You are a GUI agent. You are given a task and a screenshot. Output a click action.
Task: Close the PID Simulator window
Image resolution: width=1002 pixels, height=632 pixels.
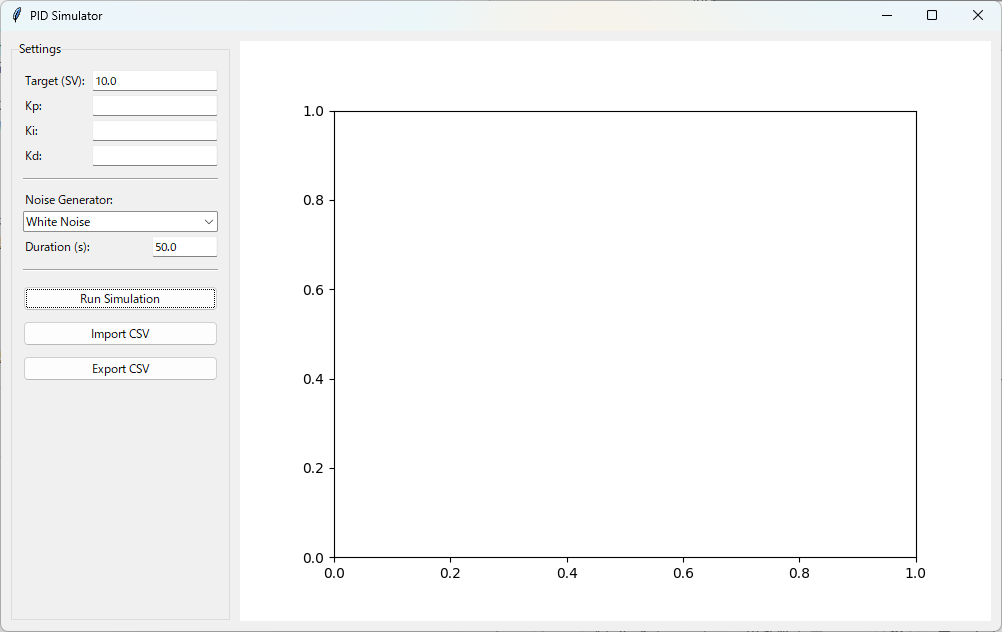978,15
